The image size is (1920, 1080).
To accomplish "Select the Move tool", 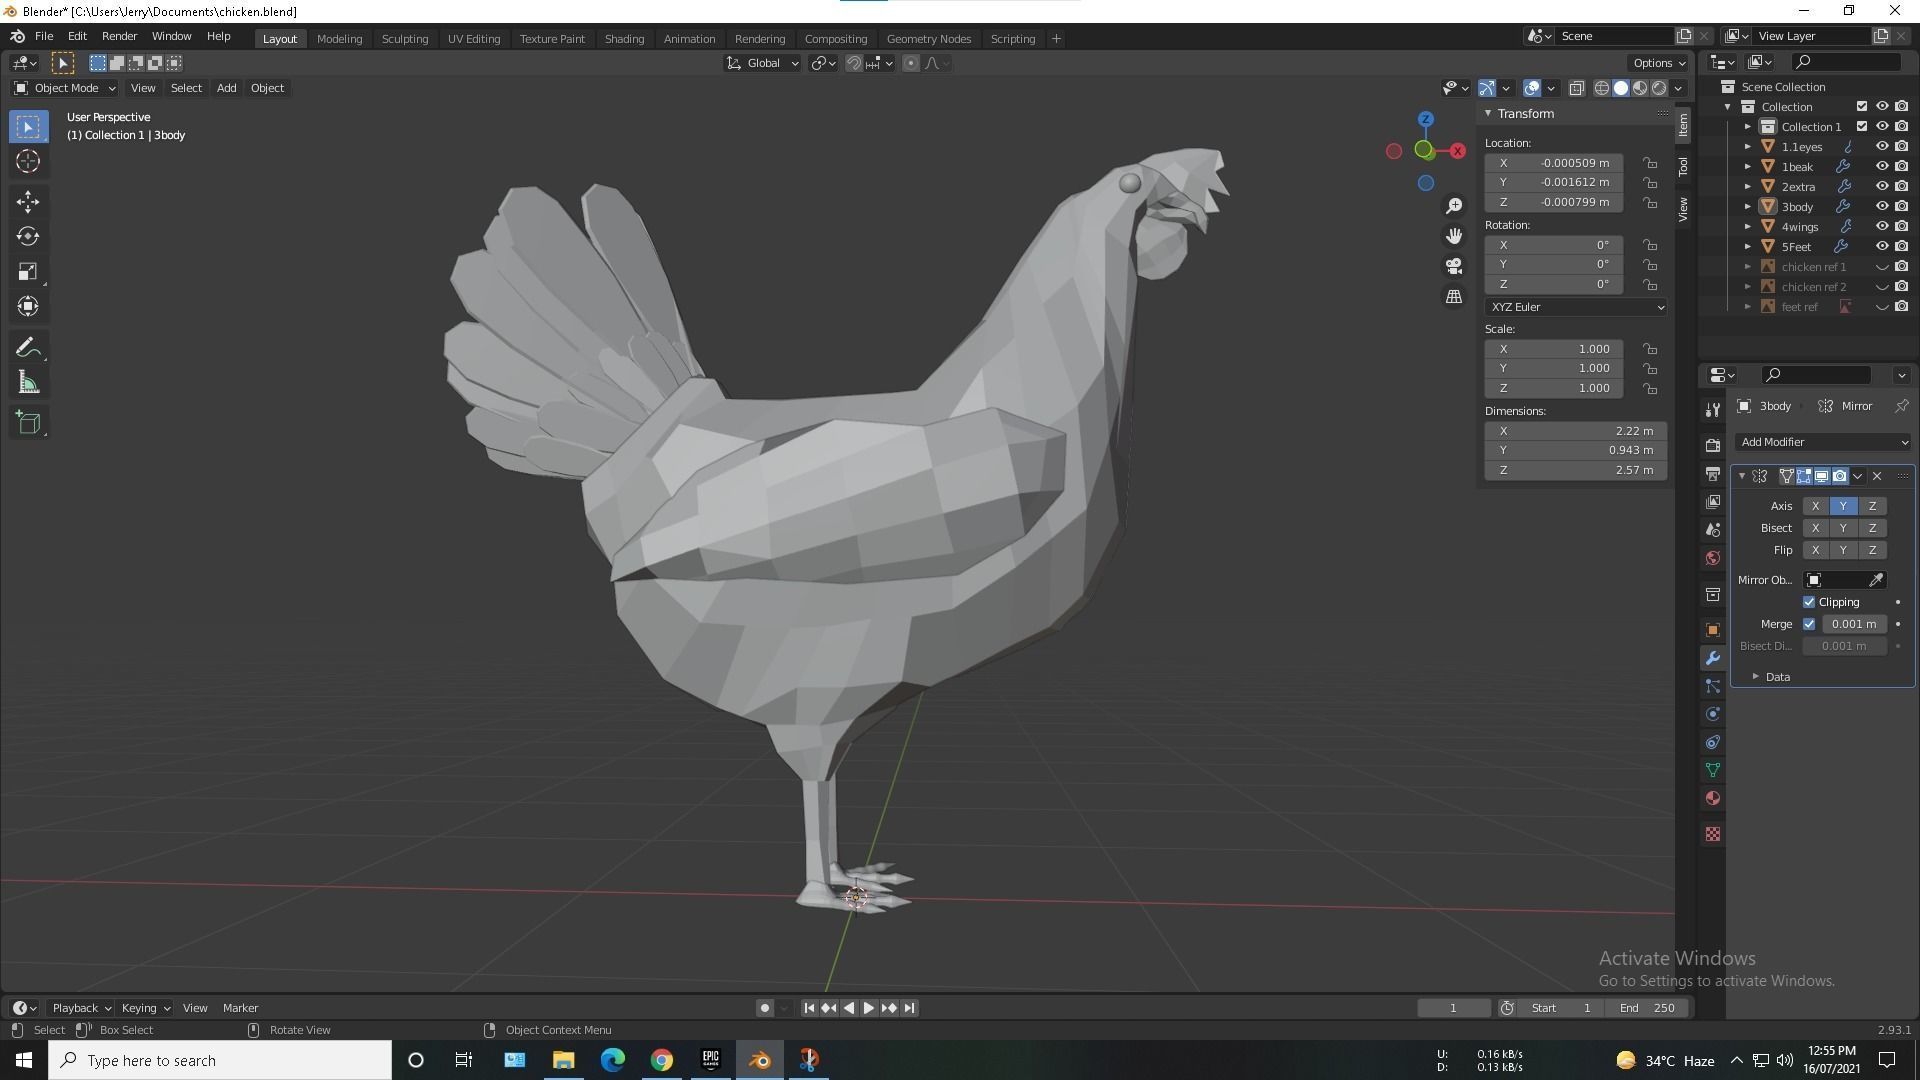I will click(x=28, y=201).
